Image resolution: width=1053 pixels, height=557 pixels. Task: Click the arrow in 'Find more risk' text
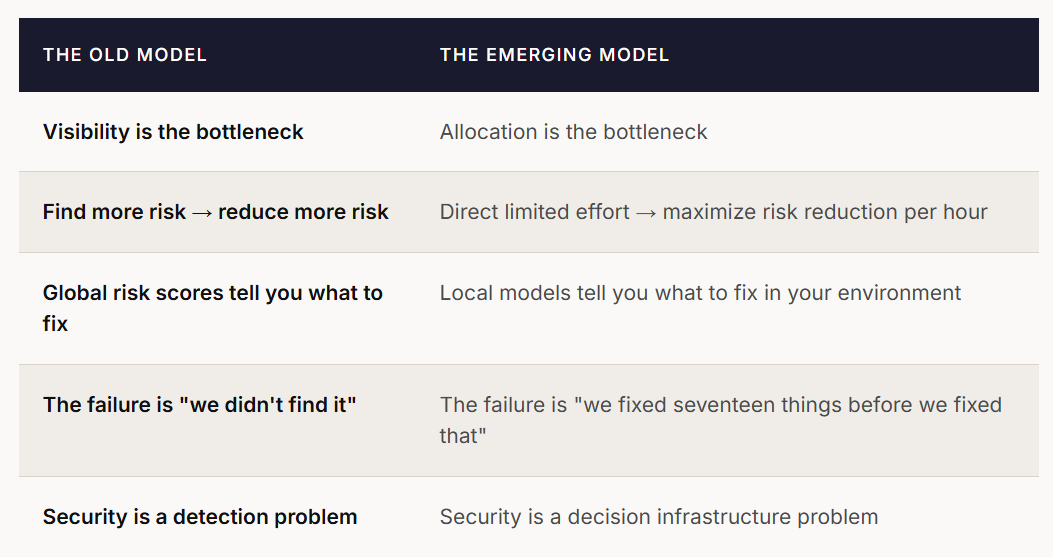pos(201,213)
